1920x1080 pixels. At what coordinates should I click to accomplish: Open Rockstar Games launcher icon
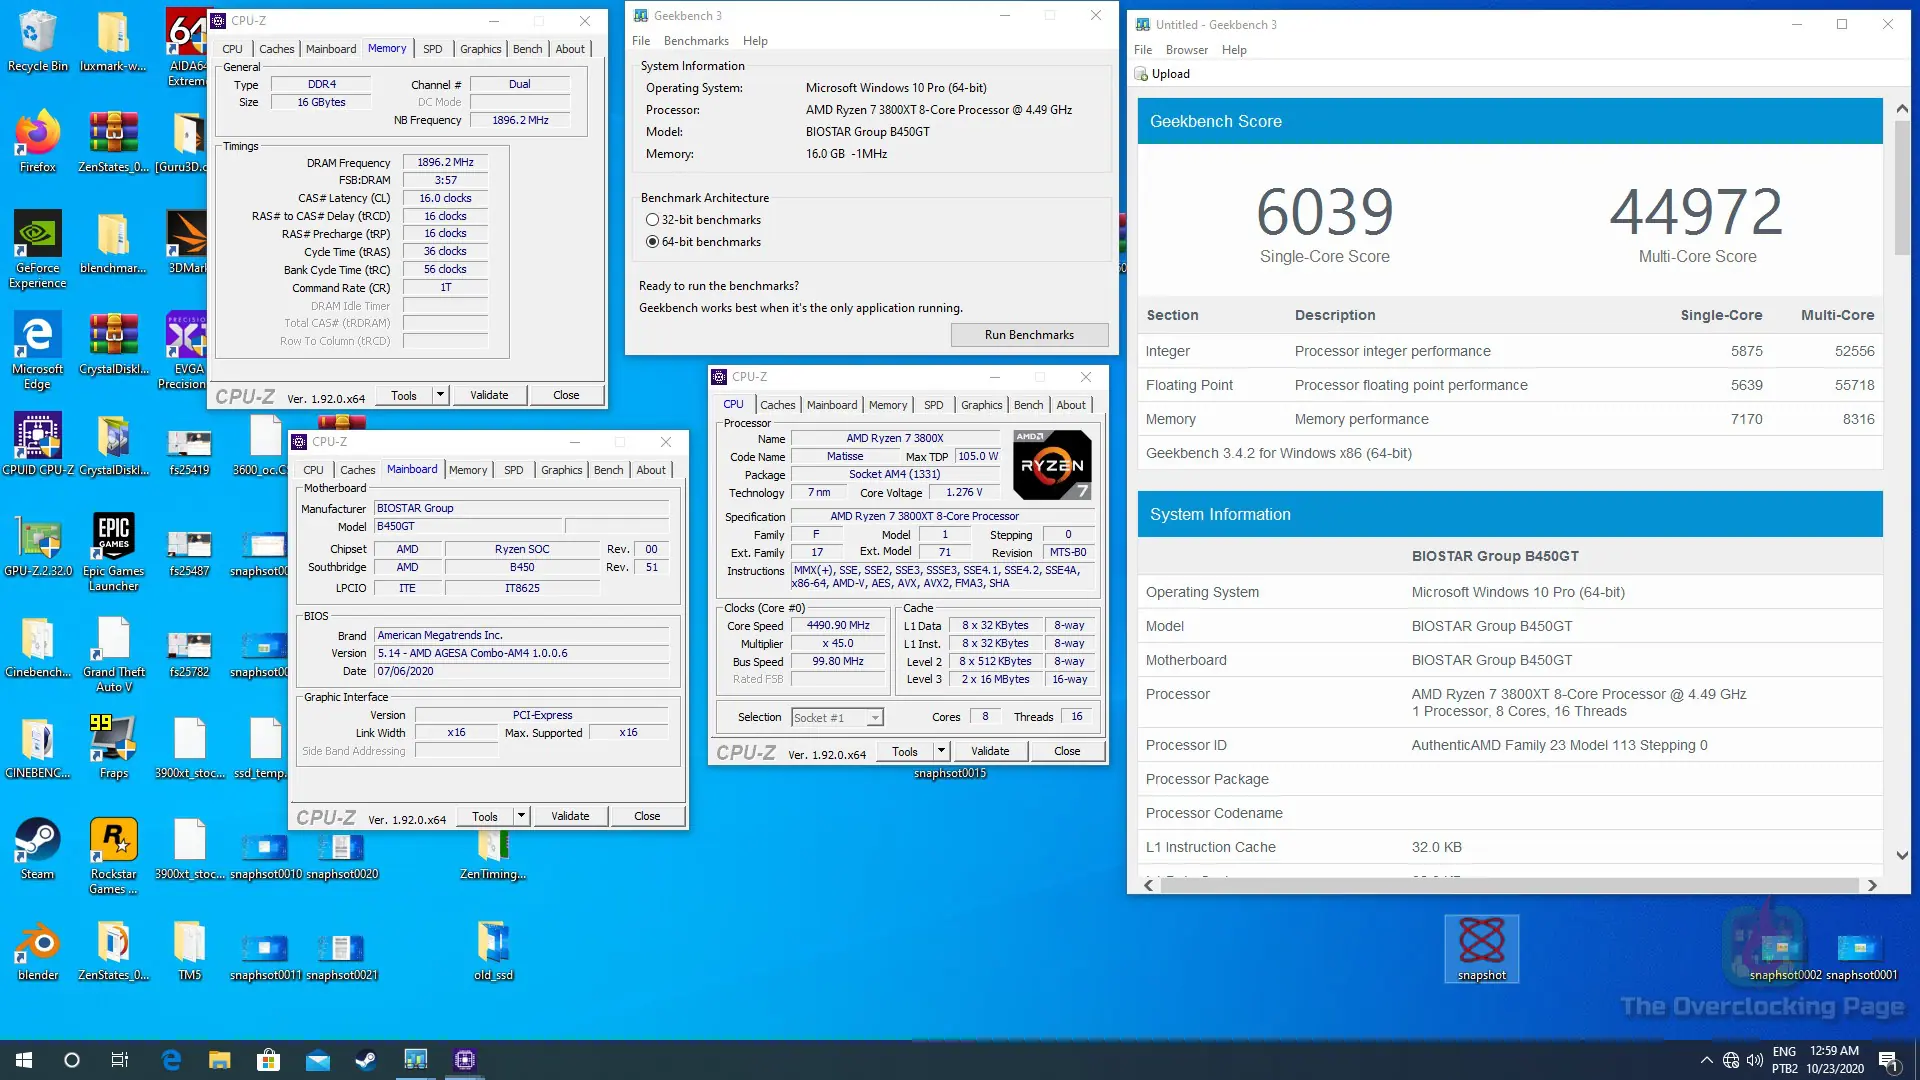point(113,855)
